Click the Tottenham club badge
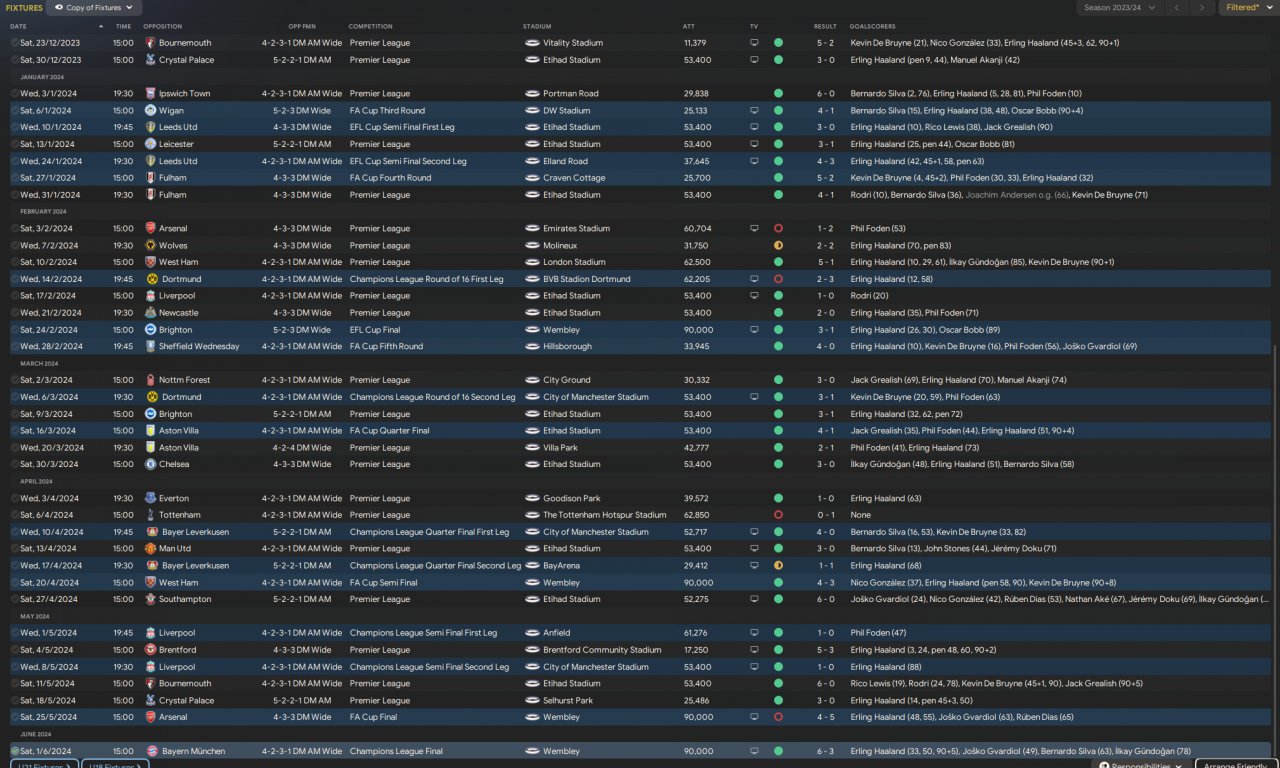 (152, 516)
